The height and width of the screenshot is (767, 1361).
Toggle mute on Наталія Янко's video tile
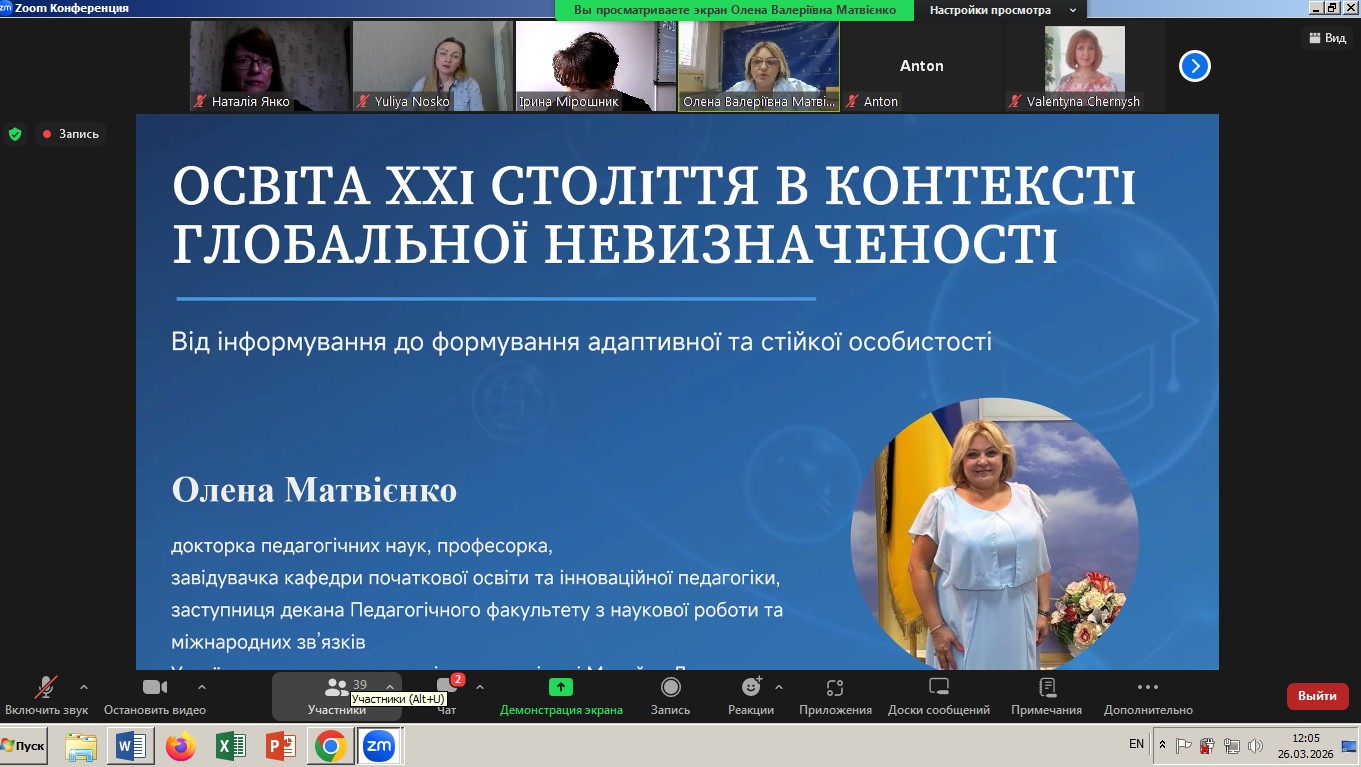click(x=198, y=101)
